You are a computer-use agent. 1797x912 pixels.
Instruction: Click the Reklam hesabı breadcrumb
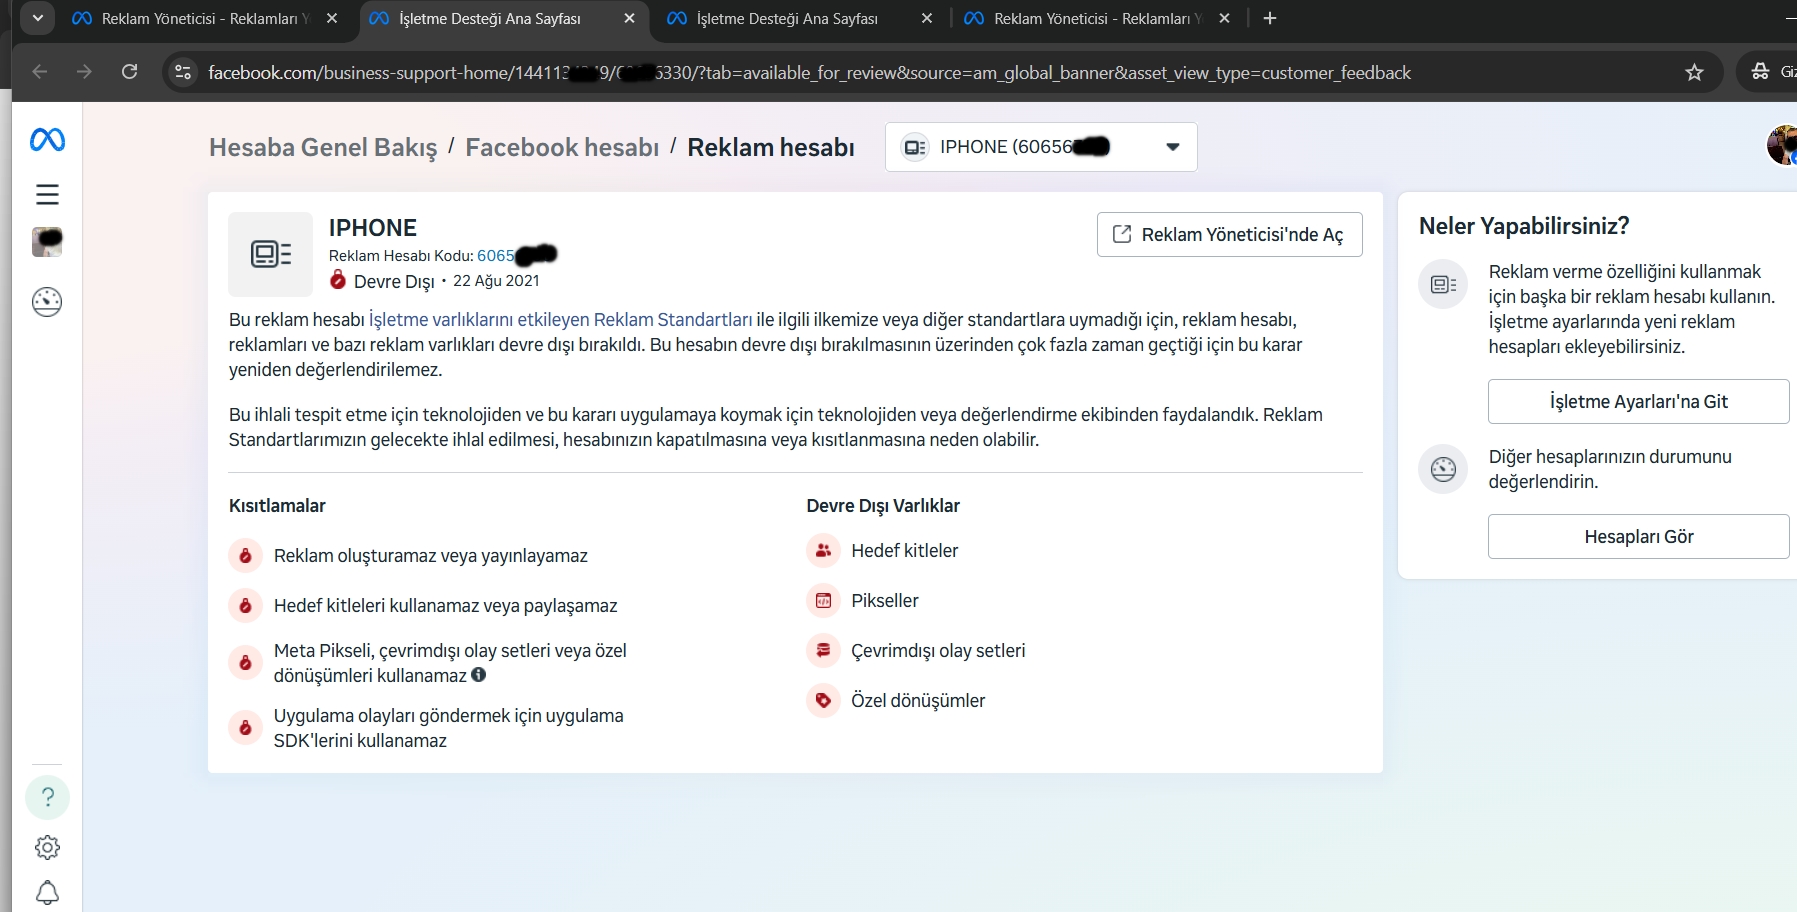coord(771,148)
